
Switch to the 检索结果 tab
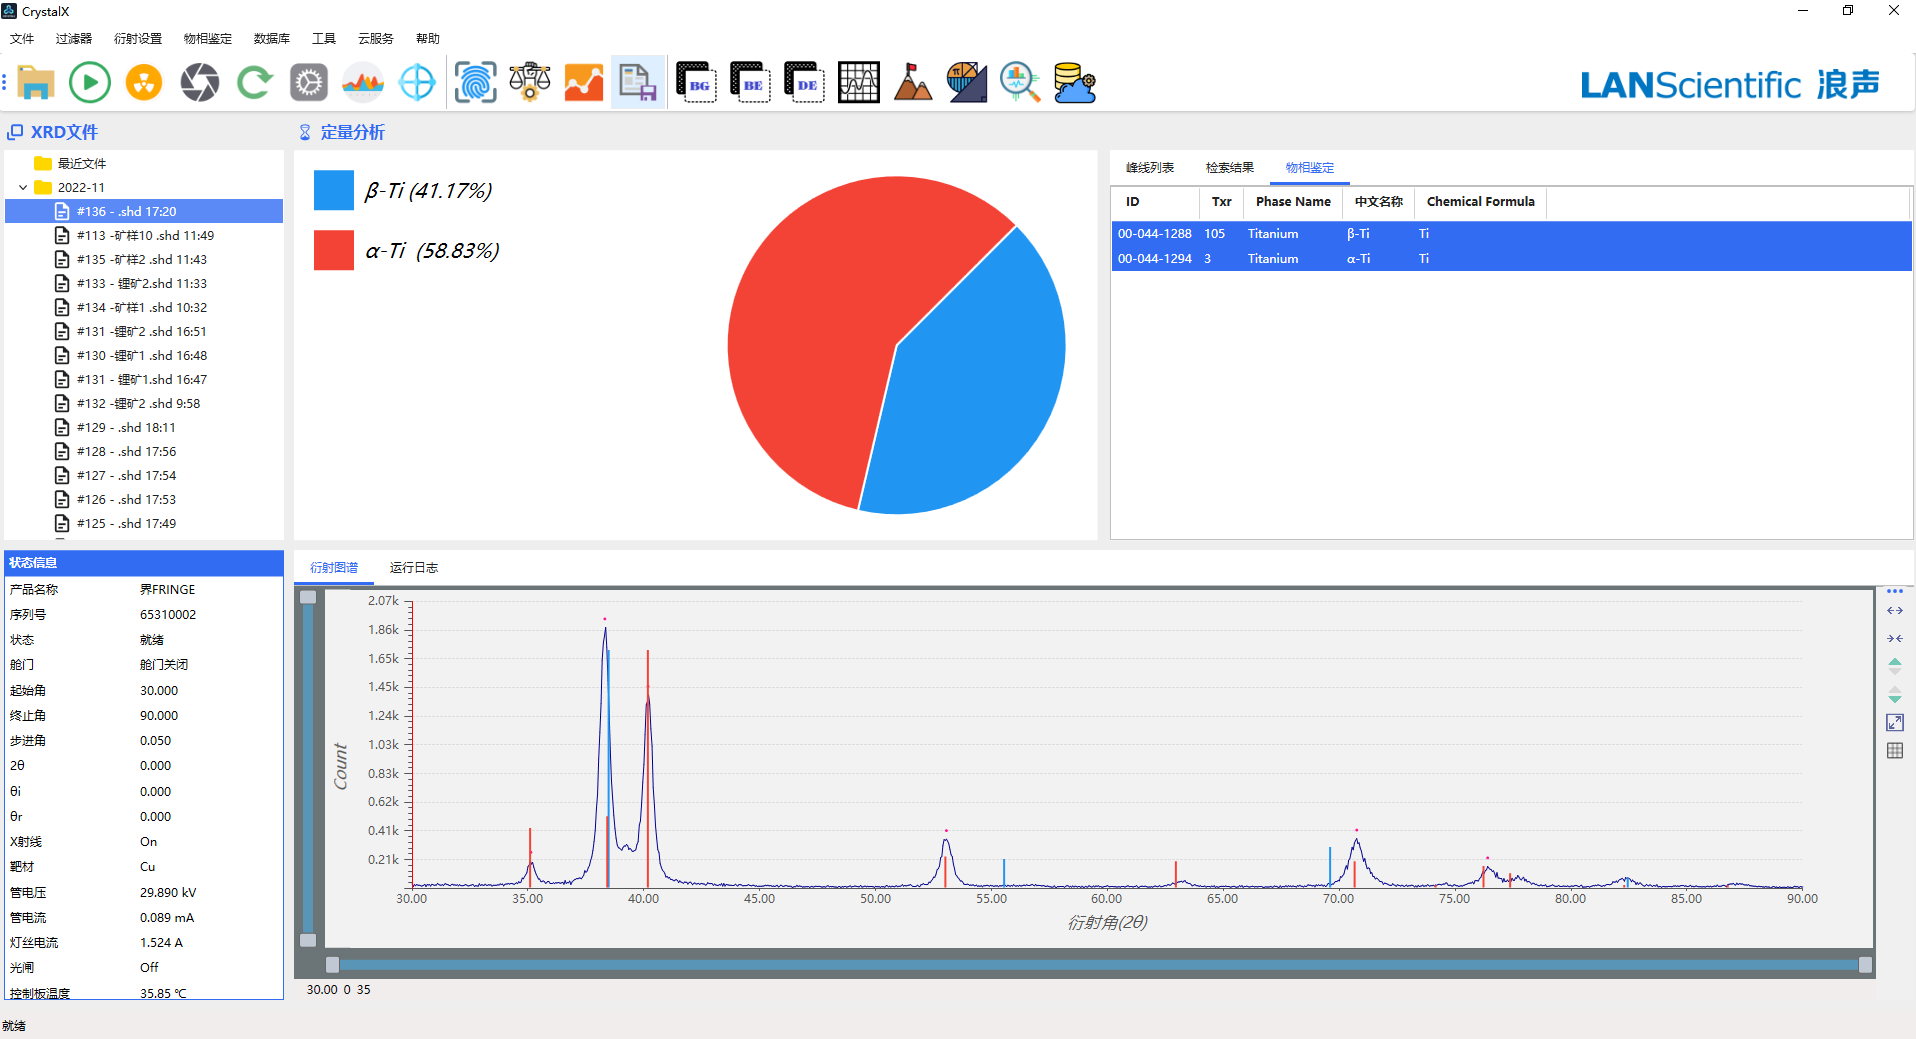[1229, 168]
